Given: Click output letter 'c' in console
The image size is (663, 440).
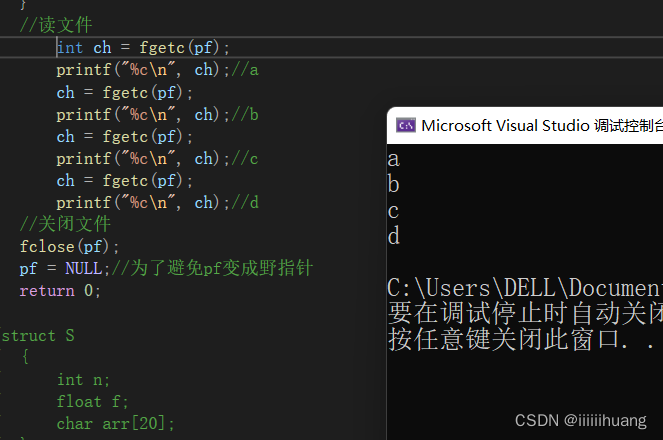Looking at the screenshot, I should pyautogui.click(x=393, y=211).
